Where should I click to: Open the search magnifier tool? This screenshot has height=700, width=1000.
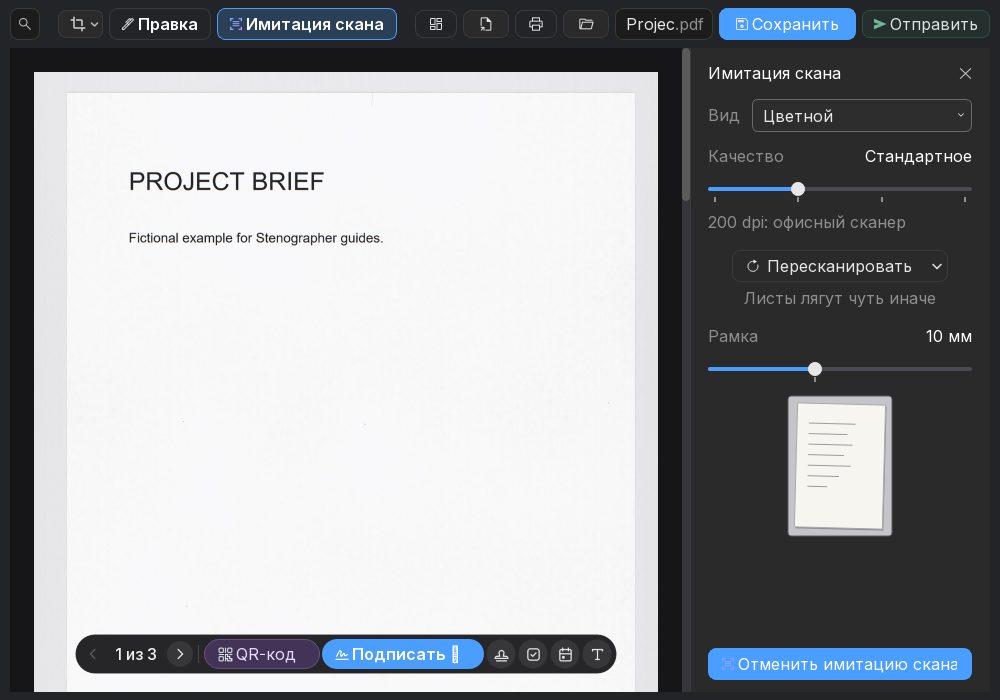[x=25, y=24]
